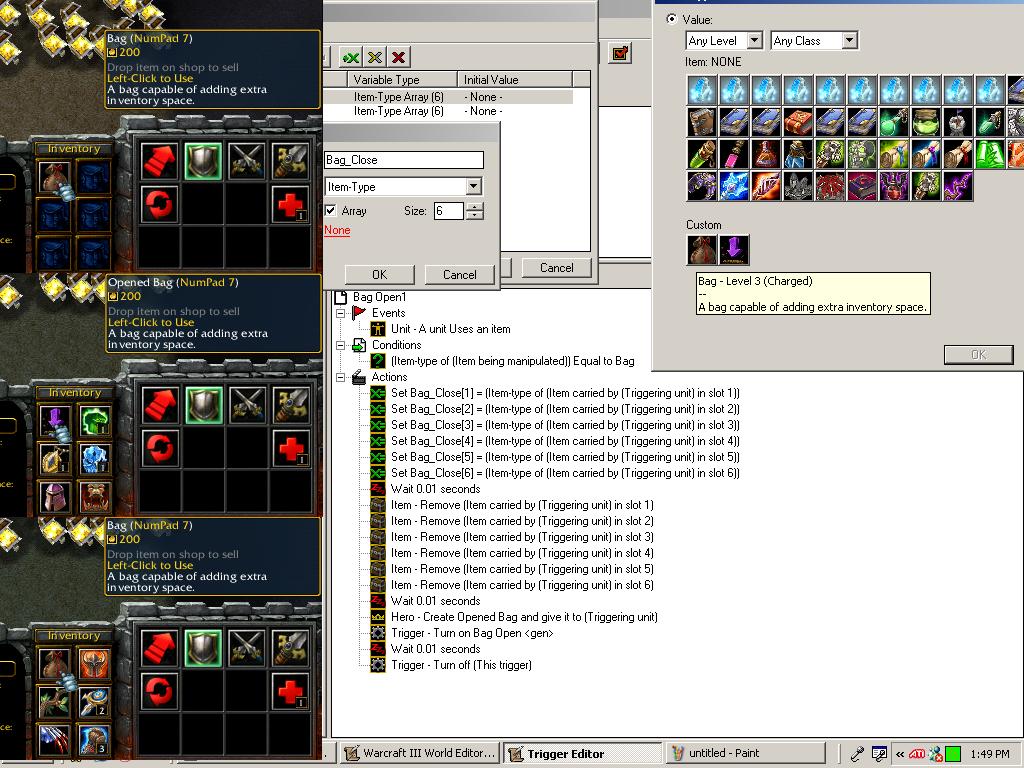Click purple Opened Bag item in middle inventory
1024x768 pixels.
tap(54, 421)
